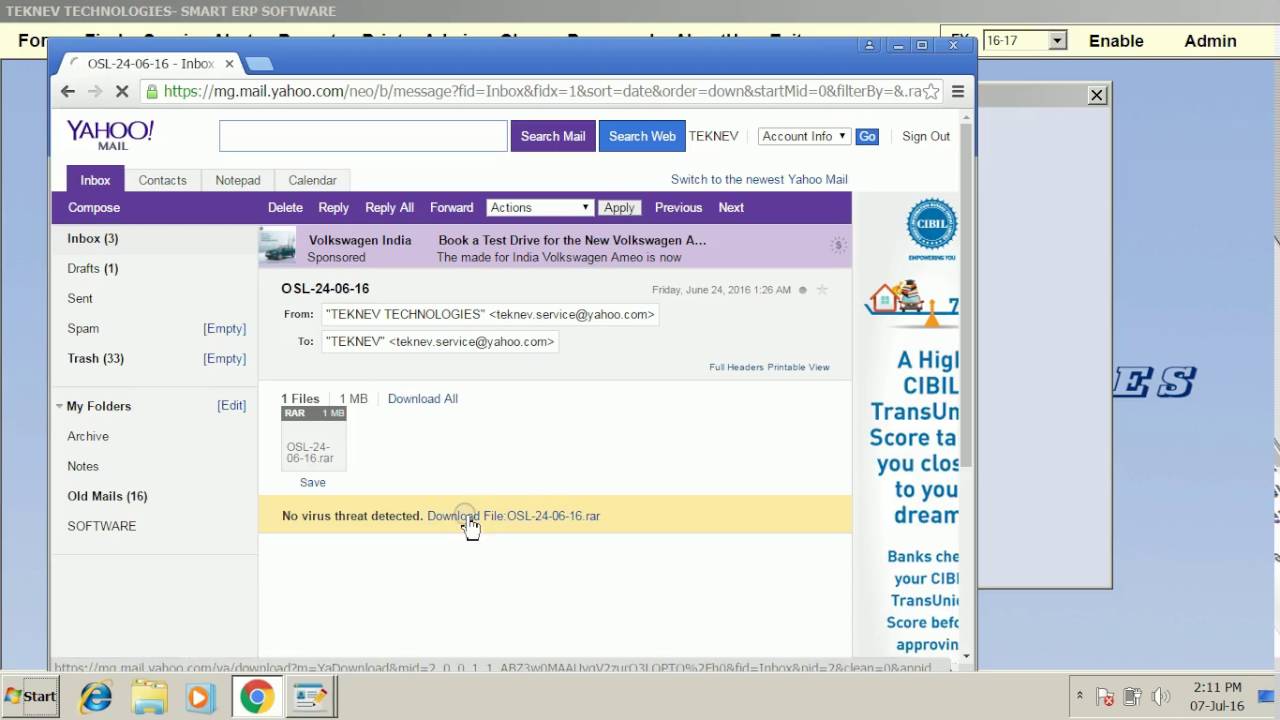Screen dimensions: 1280x720
Task: Open the volume control
Action: tap(1161, 696)
